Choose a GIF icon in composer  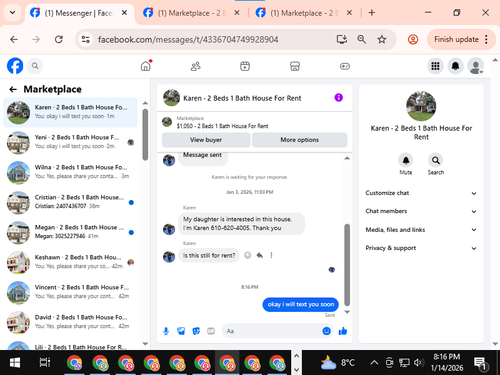(x=211, y=331)
